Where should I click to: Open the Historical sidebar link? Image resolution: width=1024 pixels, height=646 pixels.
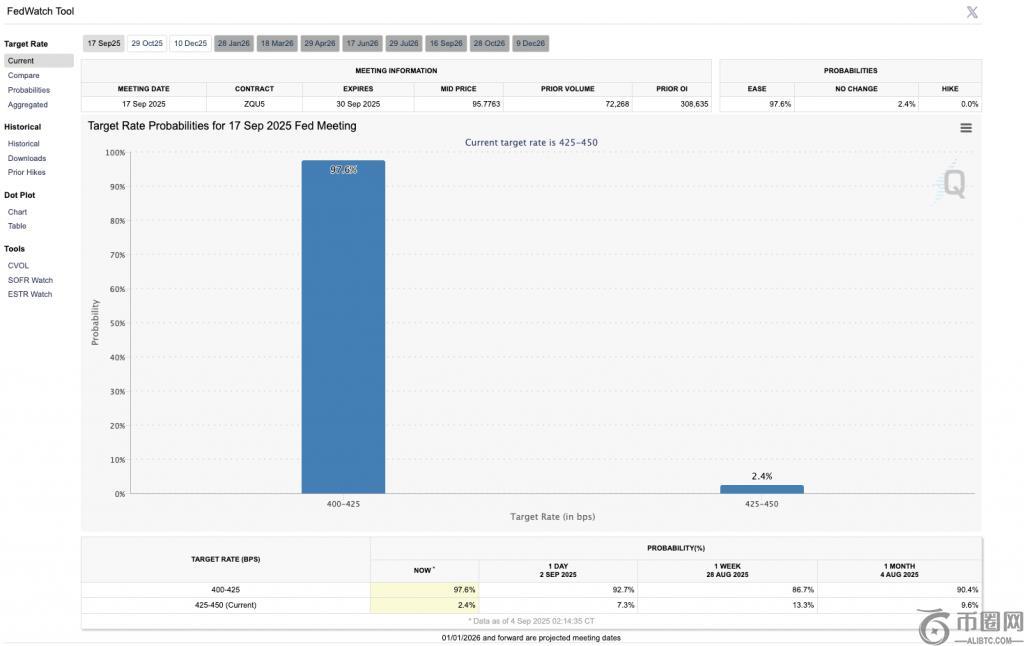(24, 144)
